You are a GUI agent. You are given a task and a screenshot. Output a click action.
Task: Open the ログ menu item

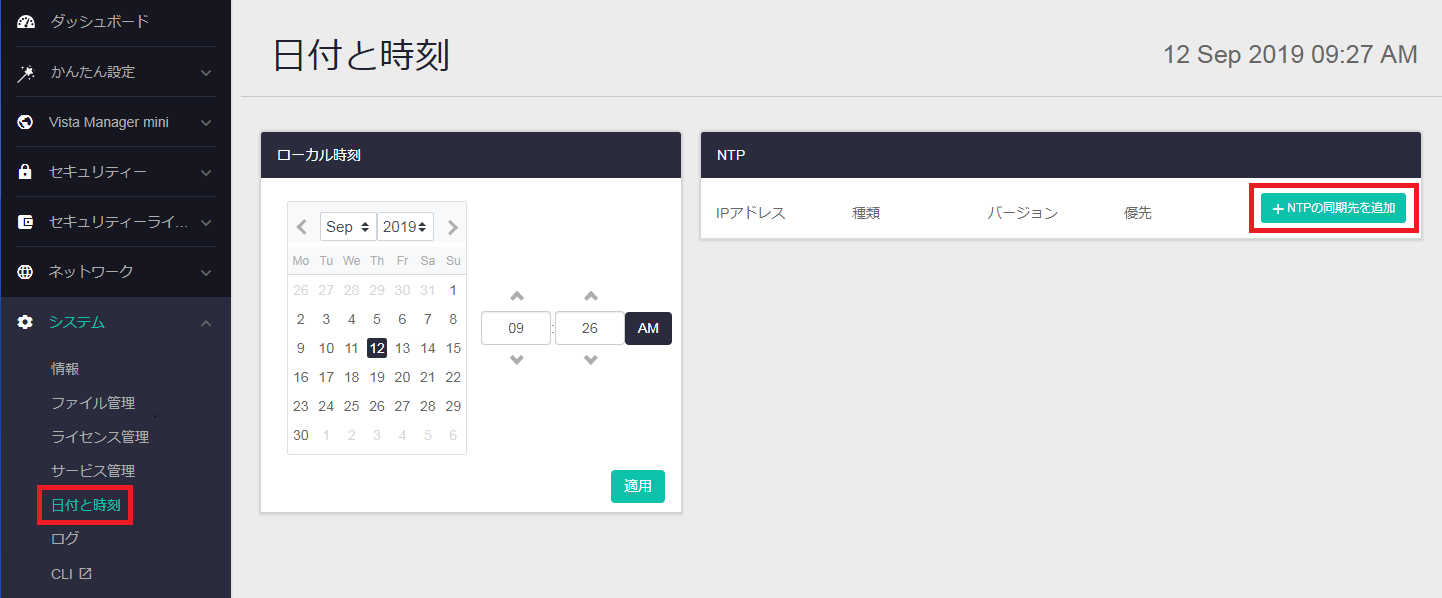(65, 539)
